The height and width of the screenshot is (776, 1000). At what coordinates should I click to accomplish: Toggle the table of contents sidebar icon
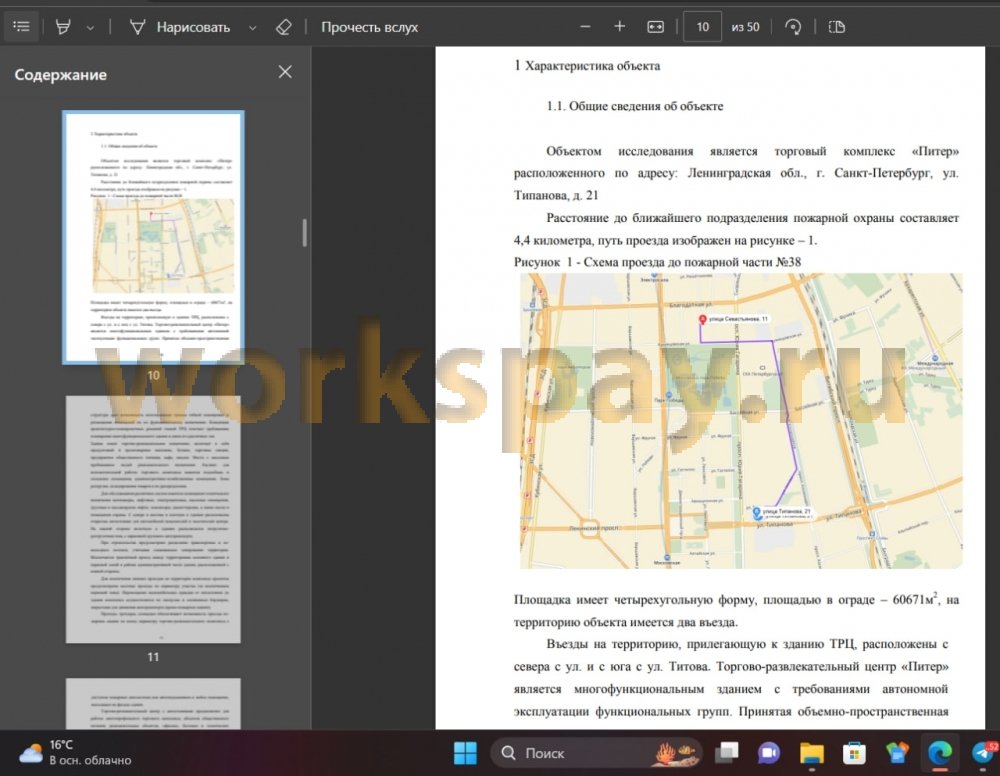click(x=21, y=27)
